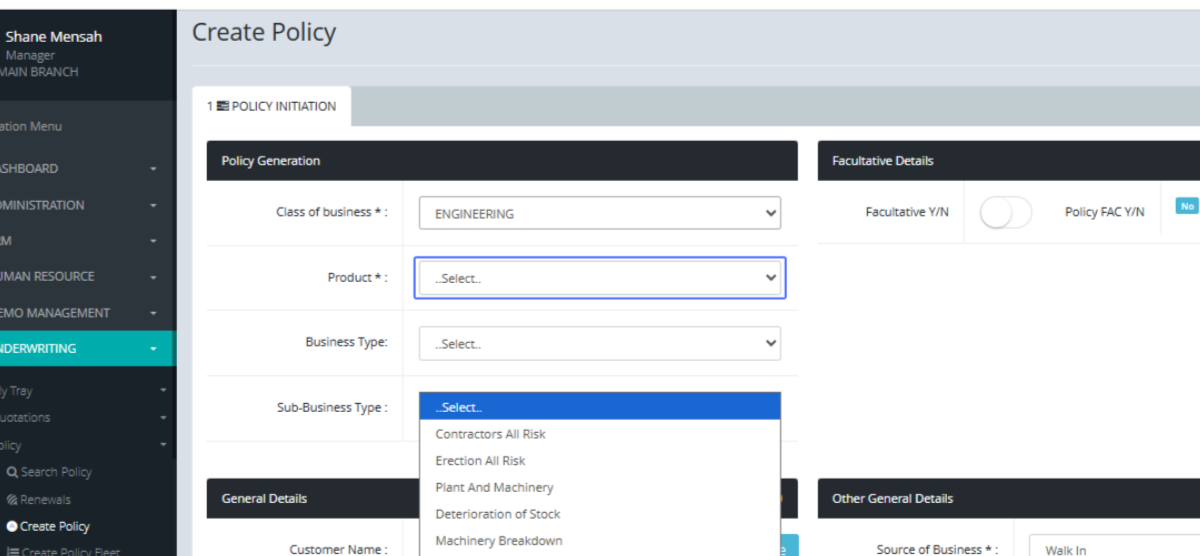Expand the Dashboard sidebar menu
The image size is (1200, 556).
[x=80, y=169]
